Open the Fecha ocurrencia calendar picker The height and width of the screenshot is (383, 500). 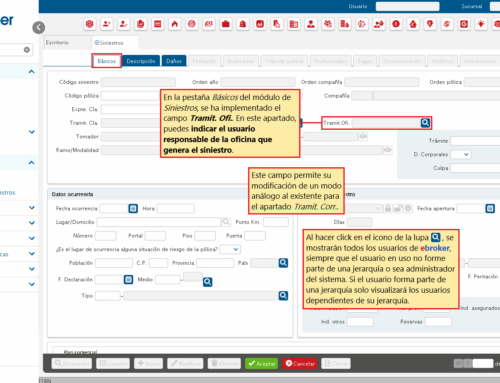pos(133,208)
